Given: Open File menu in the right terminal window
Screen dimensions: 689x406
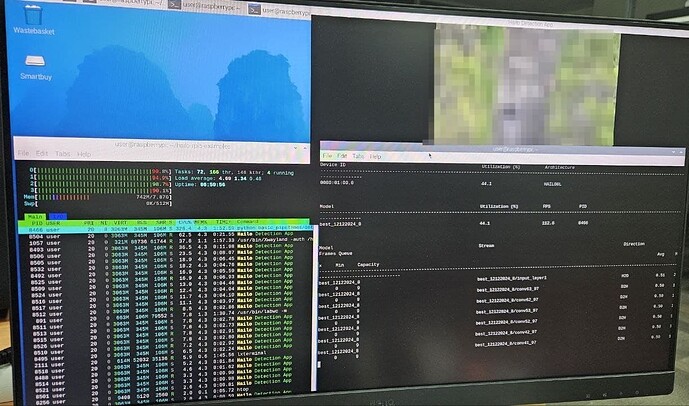Looking at the screenshot, I should [327, 157].
